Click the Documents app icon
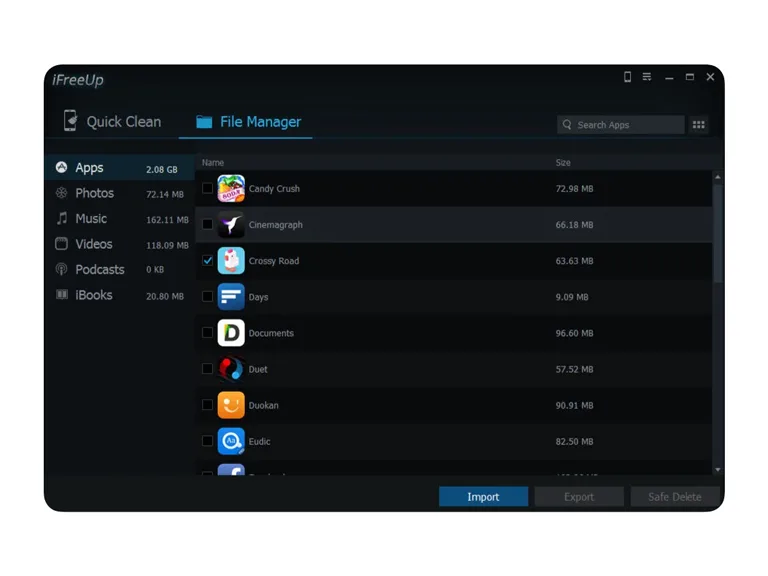Screen dimensions: 768x576 coord(231,333)
